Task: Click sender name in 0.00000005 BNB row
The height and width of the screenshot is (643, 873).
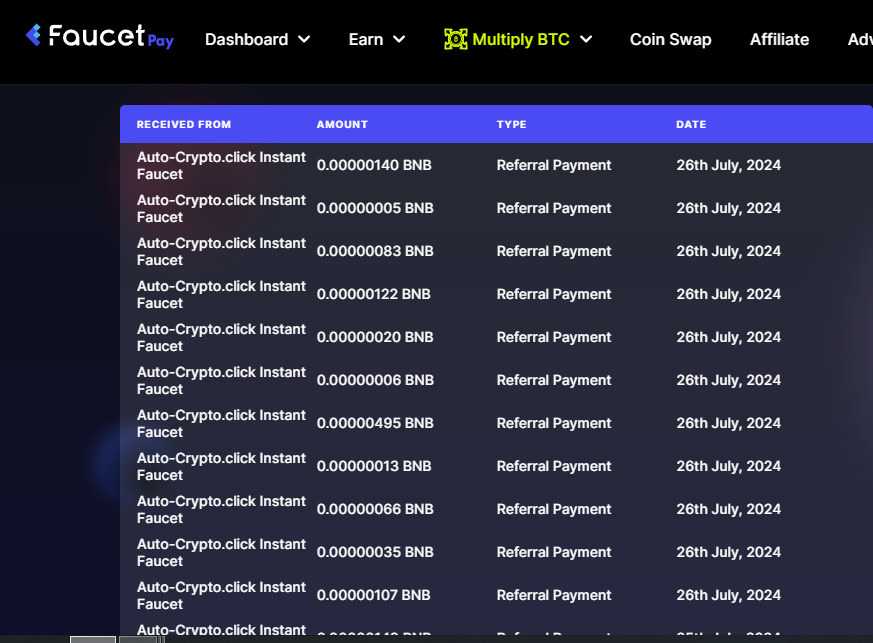Action: click(x=222, y=208)
